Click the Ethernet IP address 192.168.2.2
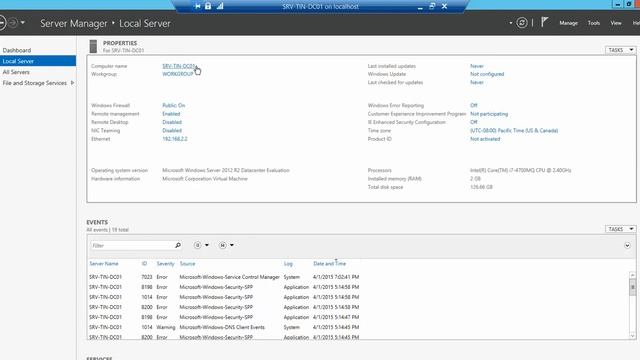Viewport: 640px width, 360px height. pyautogui.click(x=175, y=139)
